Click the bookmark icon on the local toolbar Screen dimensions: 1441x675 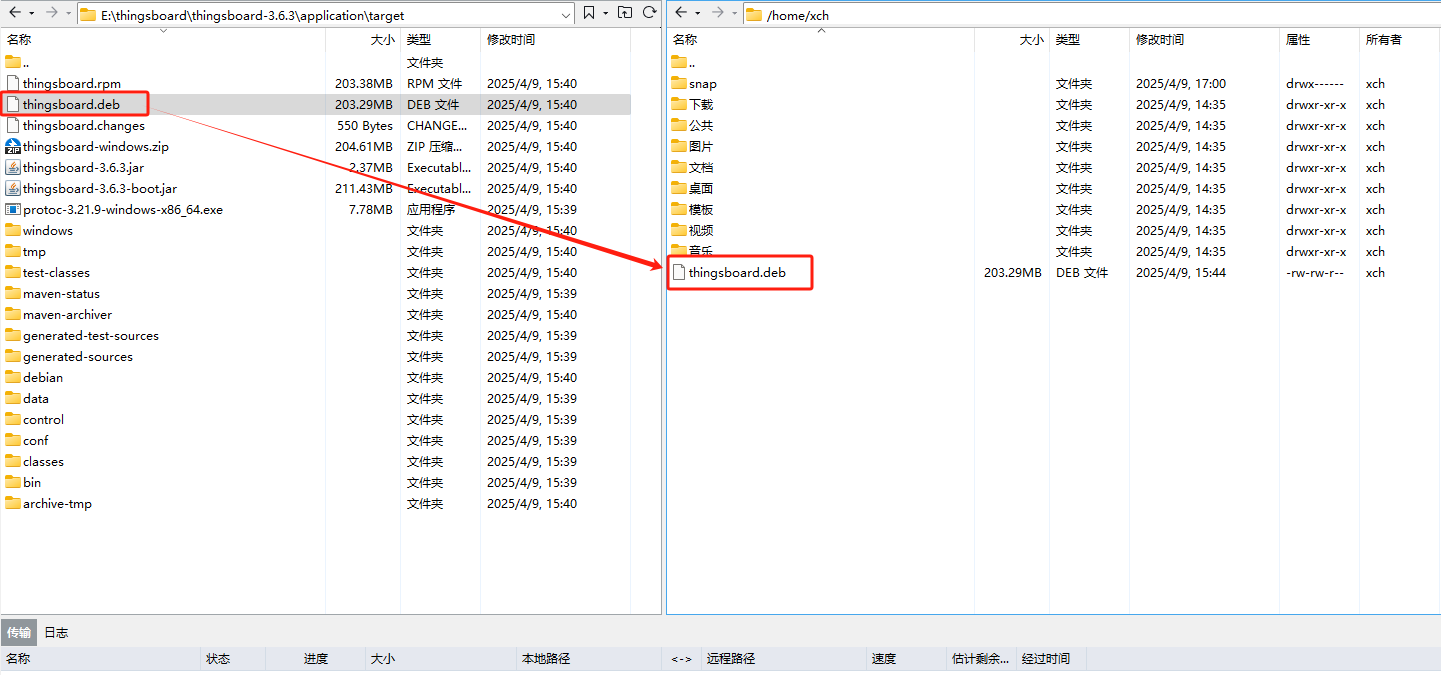pos(589,14)
